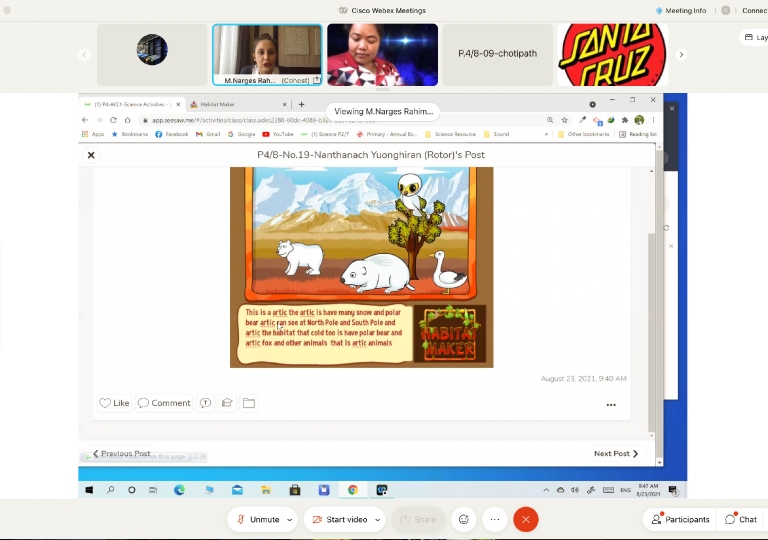Click the Unmute microphone button
The width and height of the screenshot is (768, 540).
pyautogui.click(x=258, y=519)
